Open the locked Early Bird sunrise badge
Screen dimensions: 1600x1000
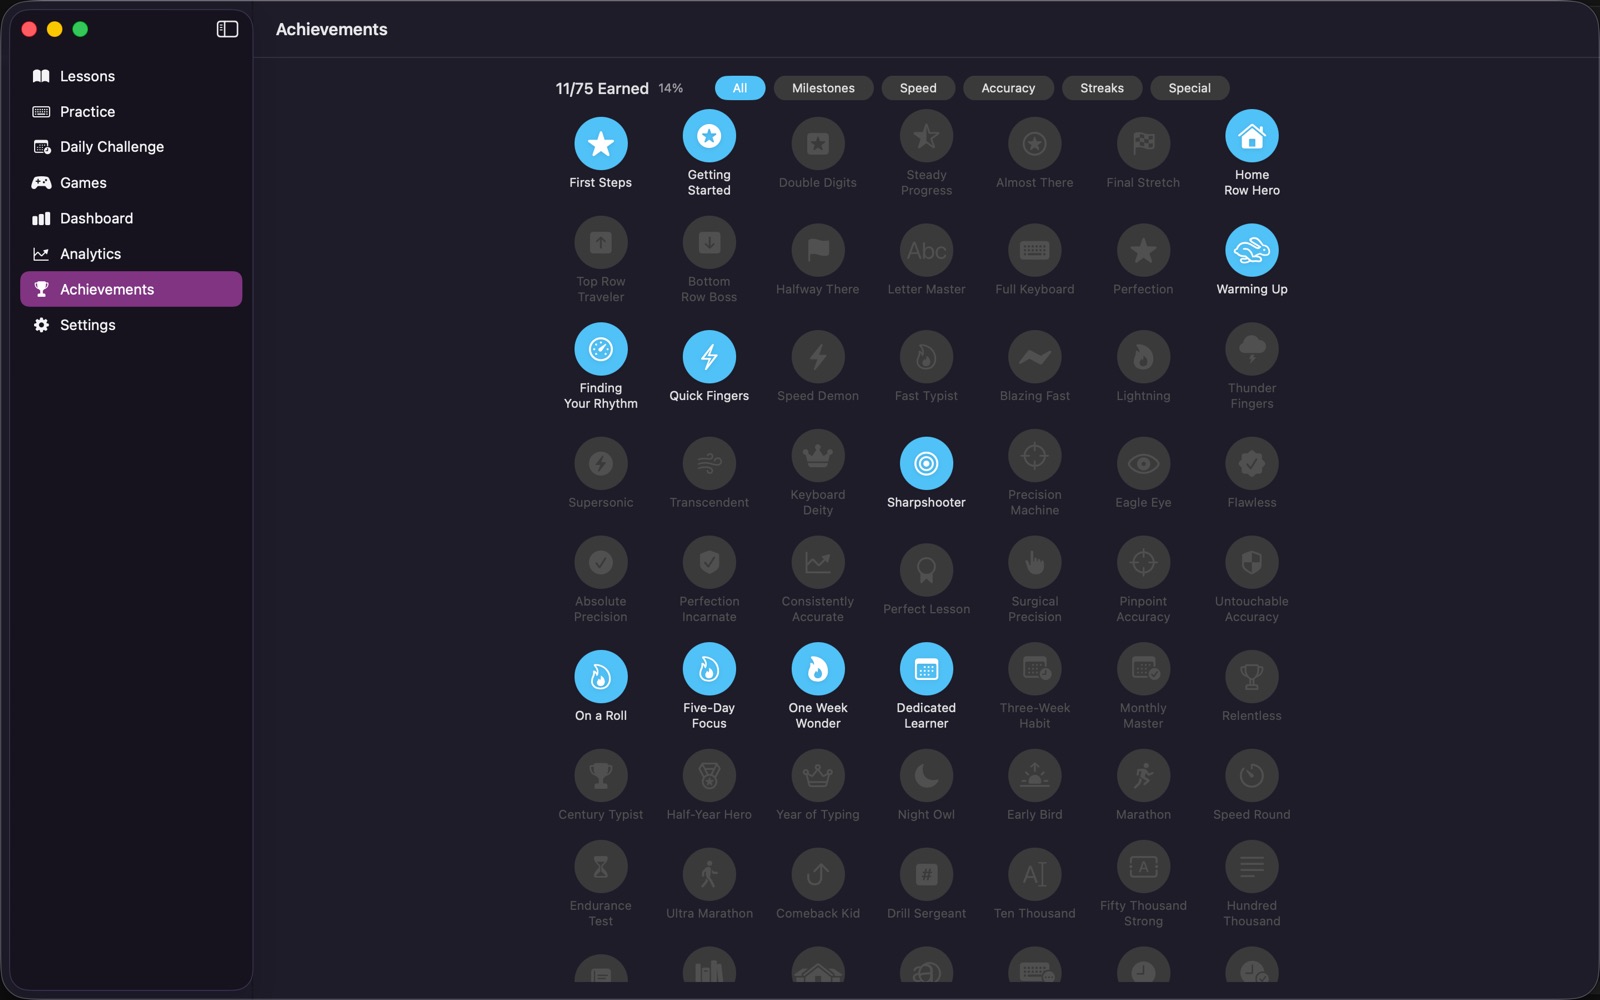(1034, 776)
